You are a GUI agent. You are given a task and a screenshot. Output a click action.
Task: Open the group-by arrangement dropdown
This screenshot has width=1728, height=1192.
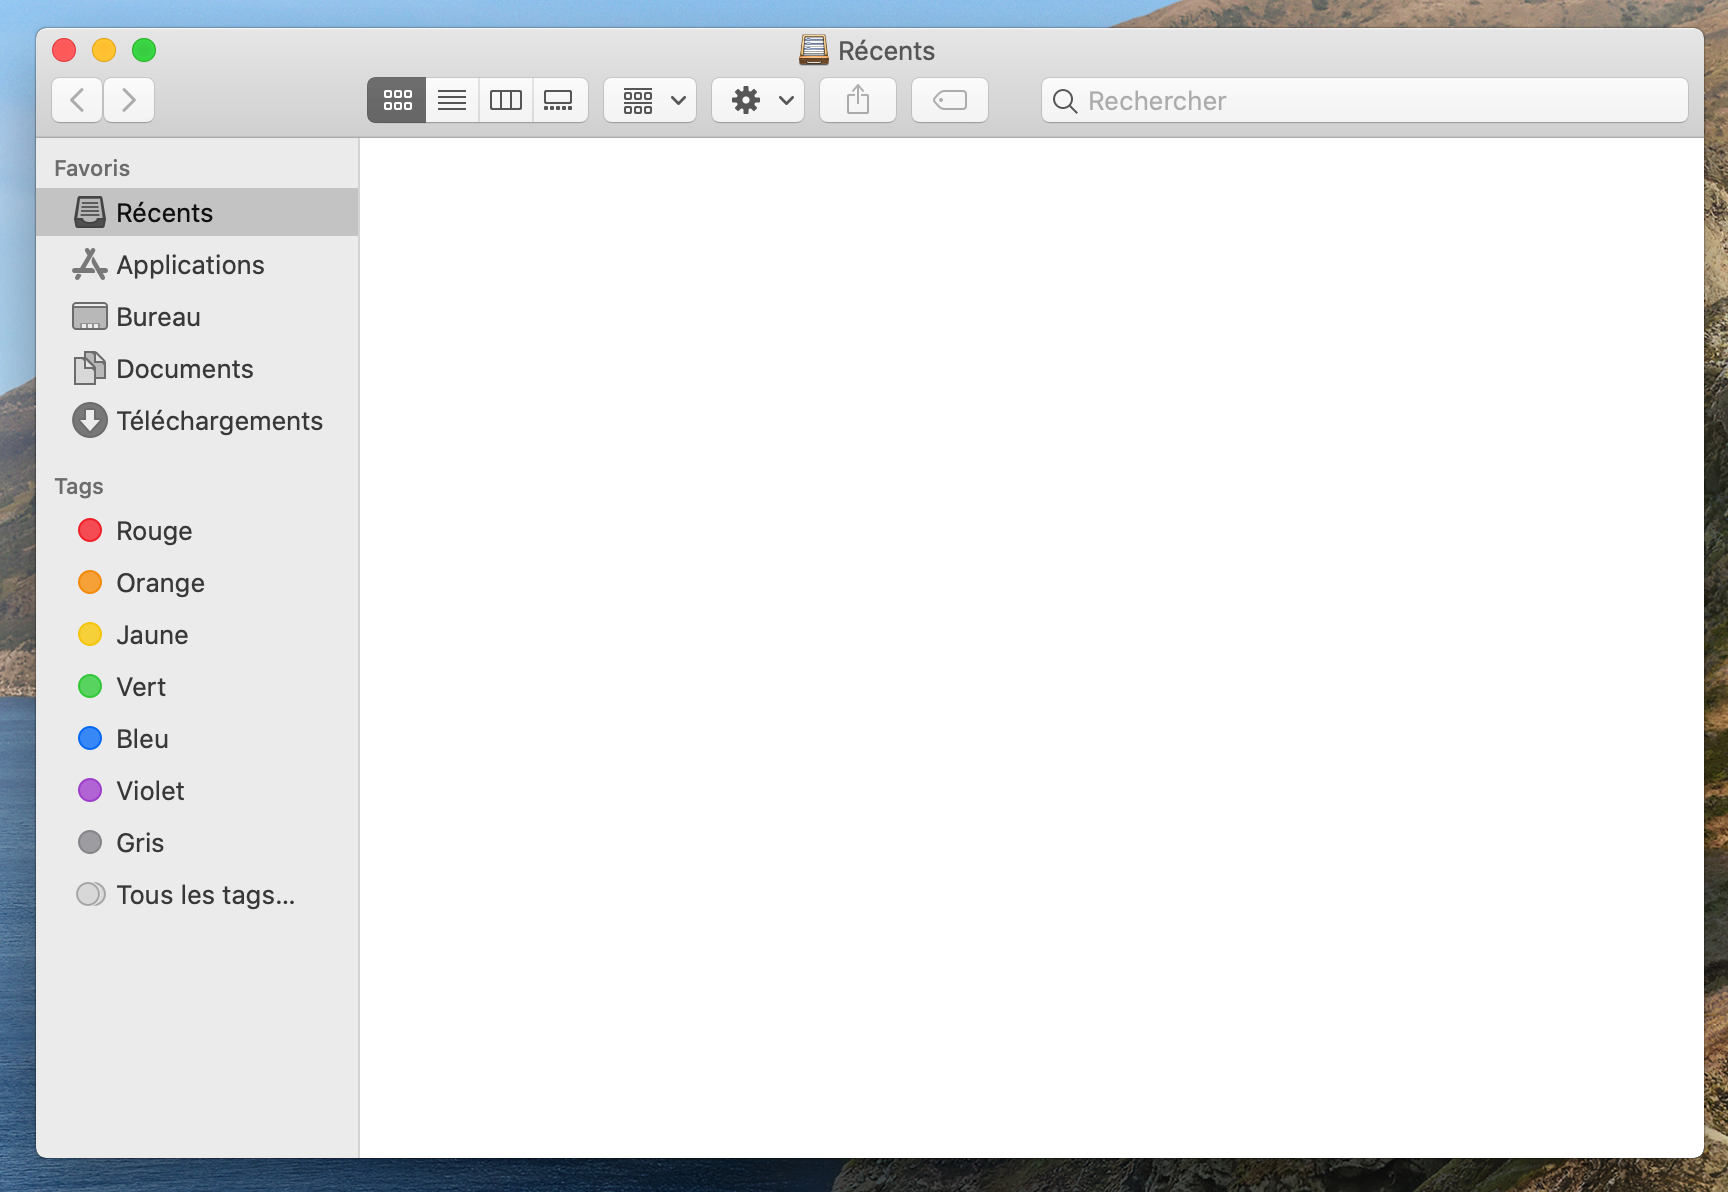651,100
